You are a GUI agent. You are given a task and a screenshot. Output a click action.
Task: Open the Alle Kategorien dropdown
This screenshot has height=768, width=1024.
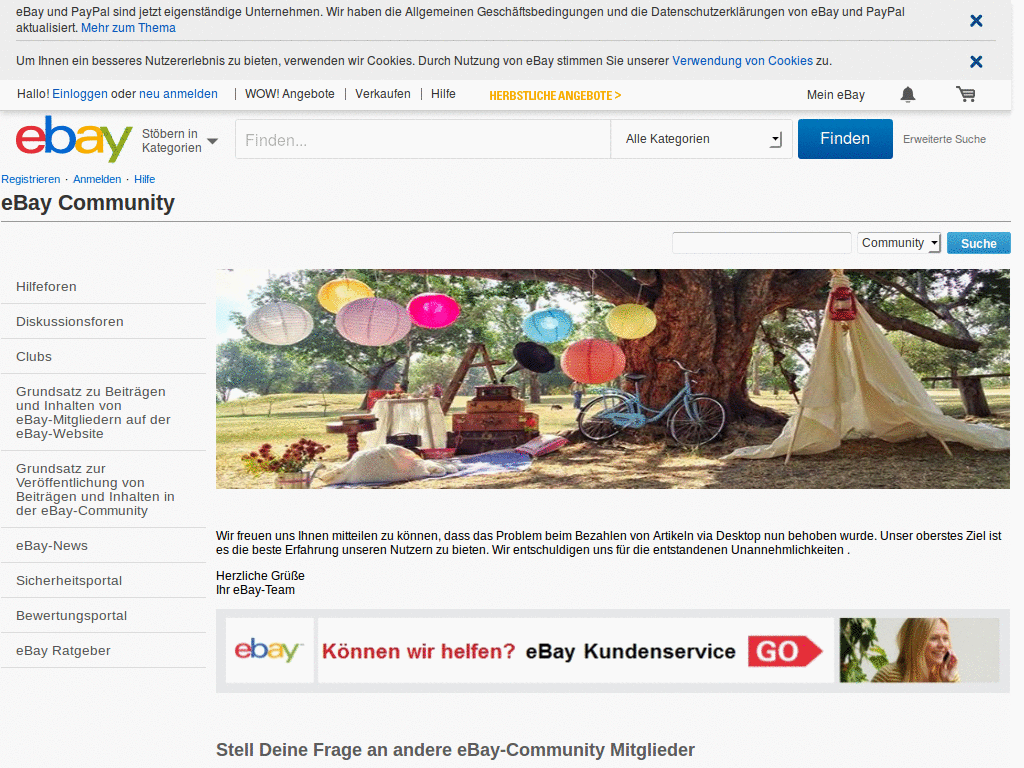[x=701, y=139]
